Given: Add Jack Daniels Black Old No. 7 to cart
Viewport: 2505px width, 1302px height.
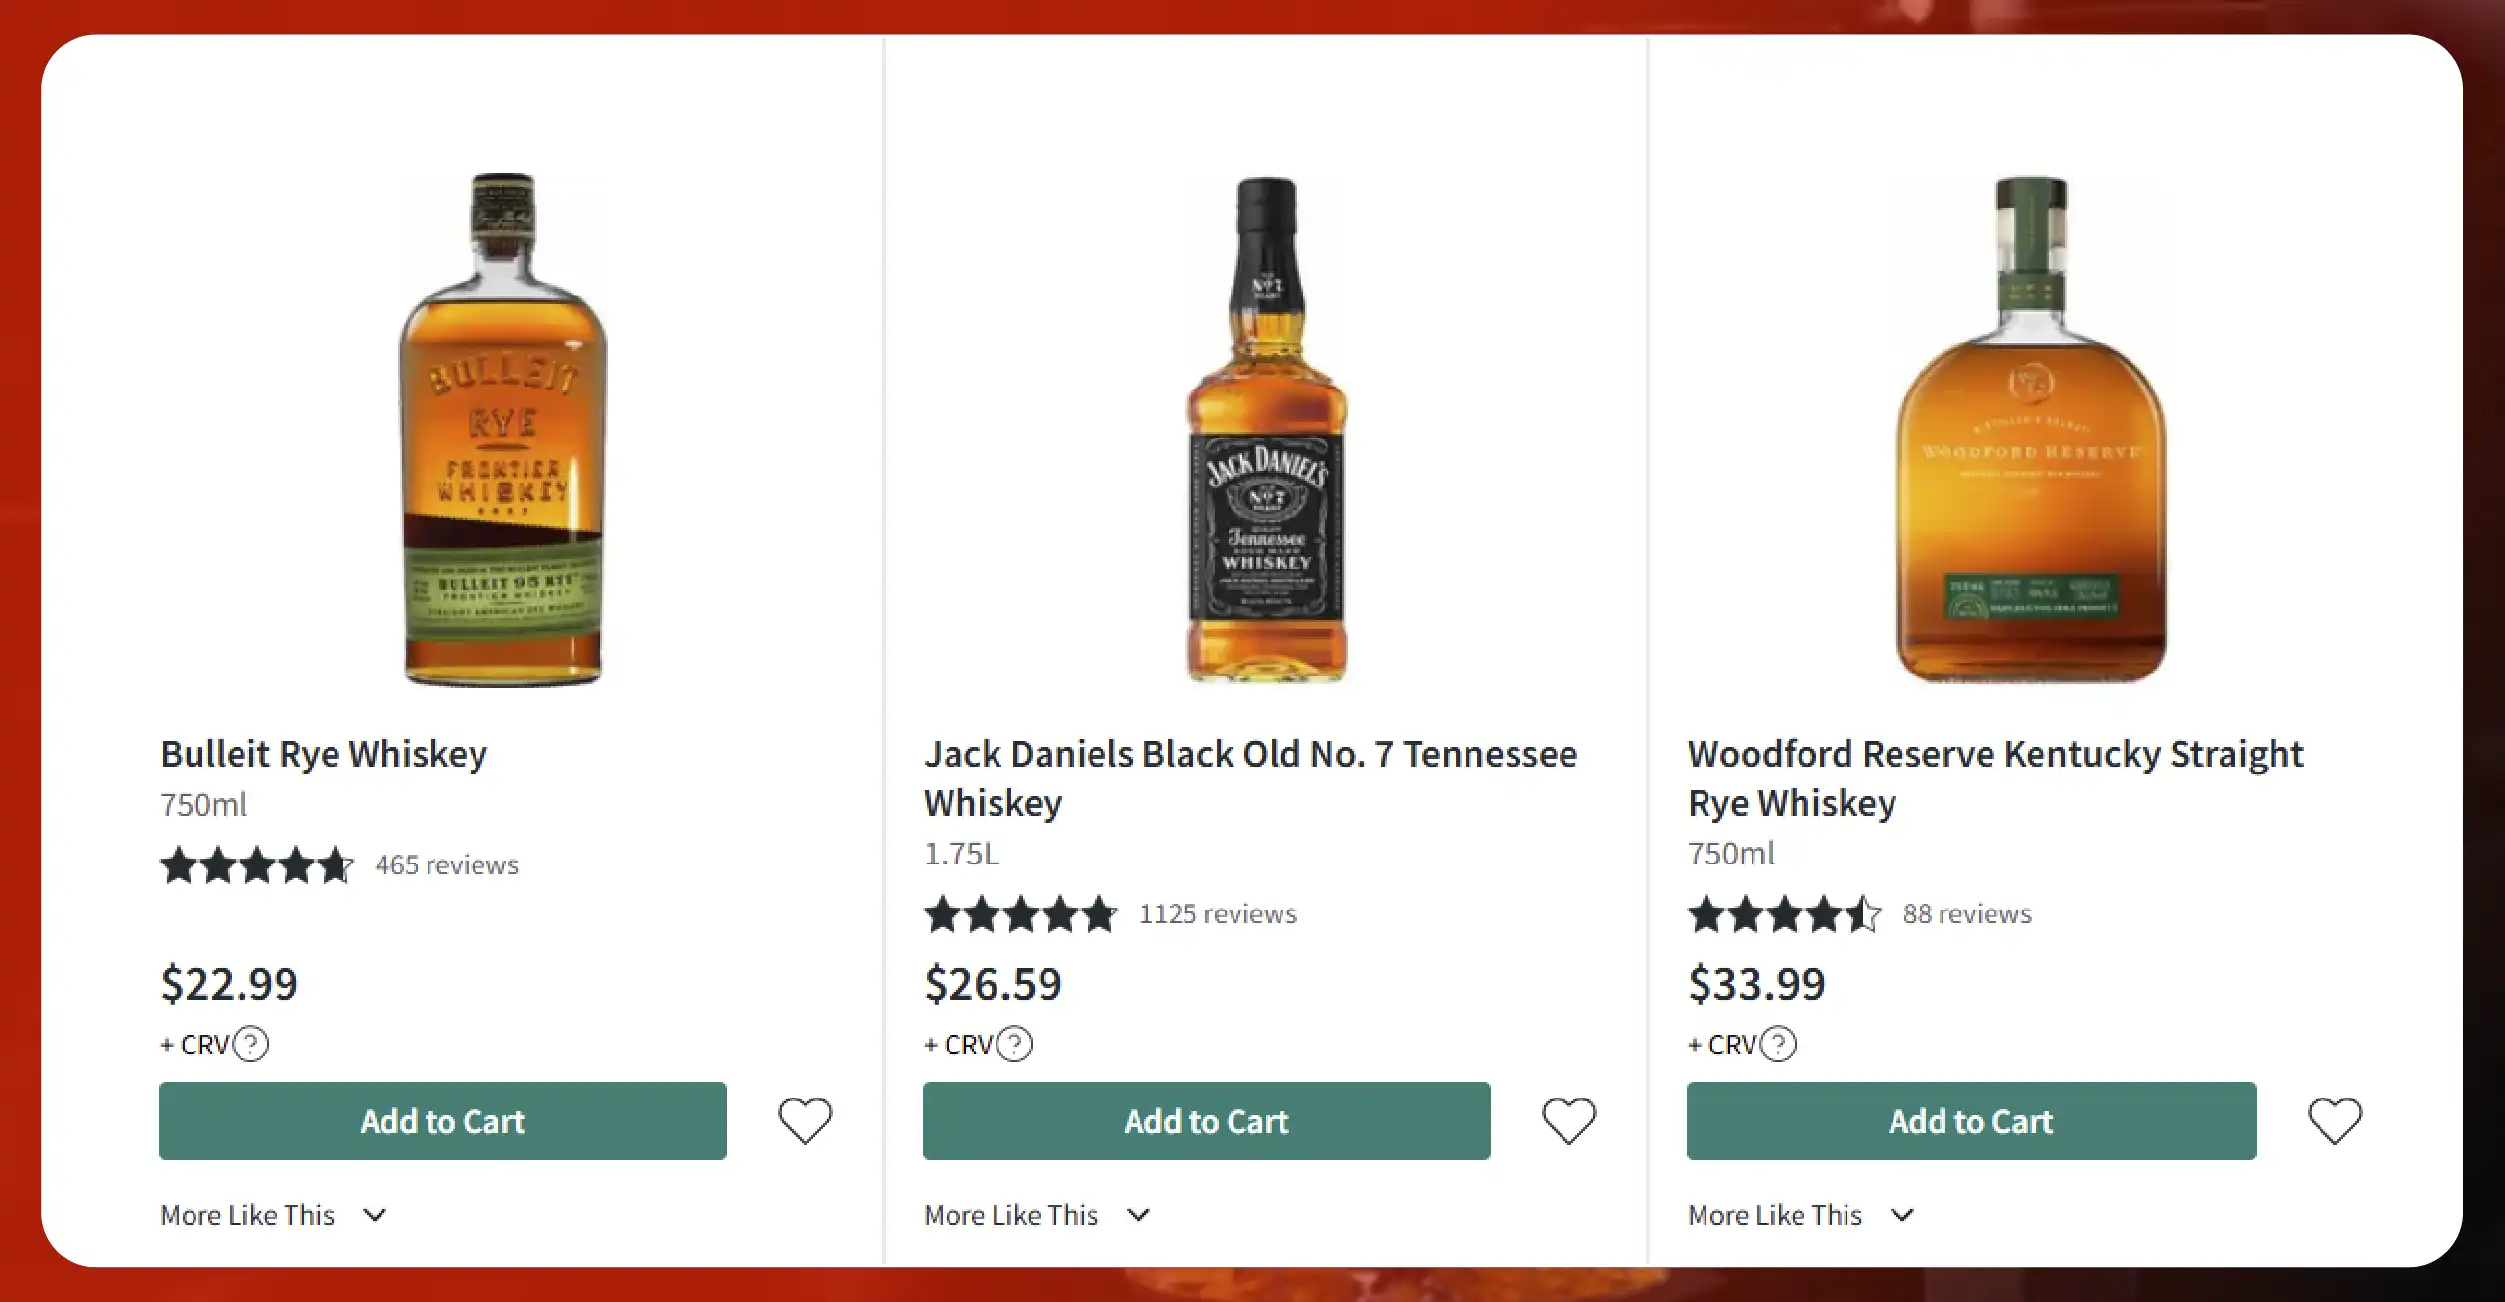Looking at the screenshot, I should click(1206, 1121).
